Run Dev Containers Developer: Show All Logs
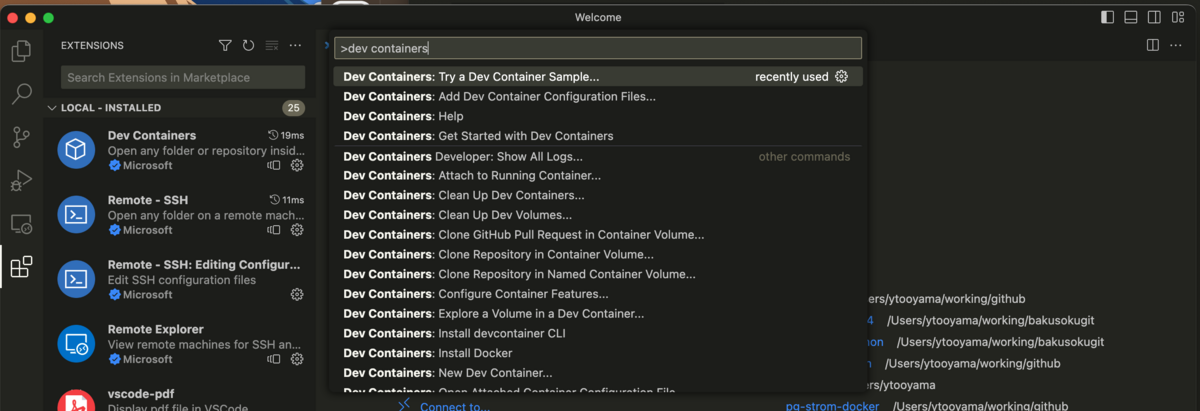Screen dimensions: 1200x411 pyautogui.click(x=598, y=156)
